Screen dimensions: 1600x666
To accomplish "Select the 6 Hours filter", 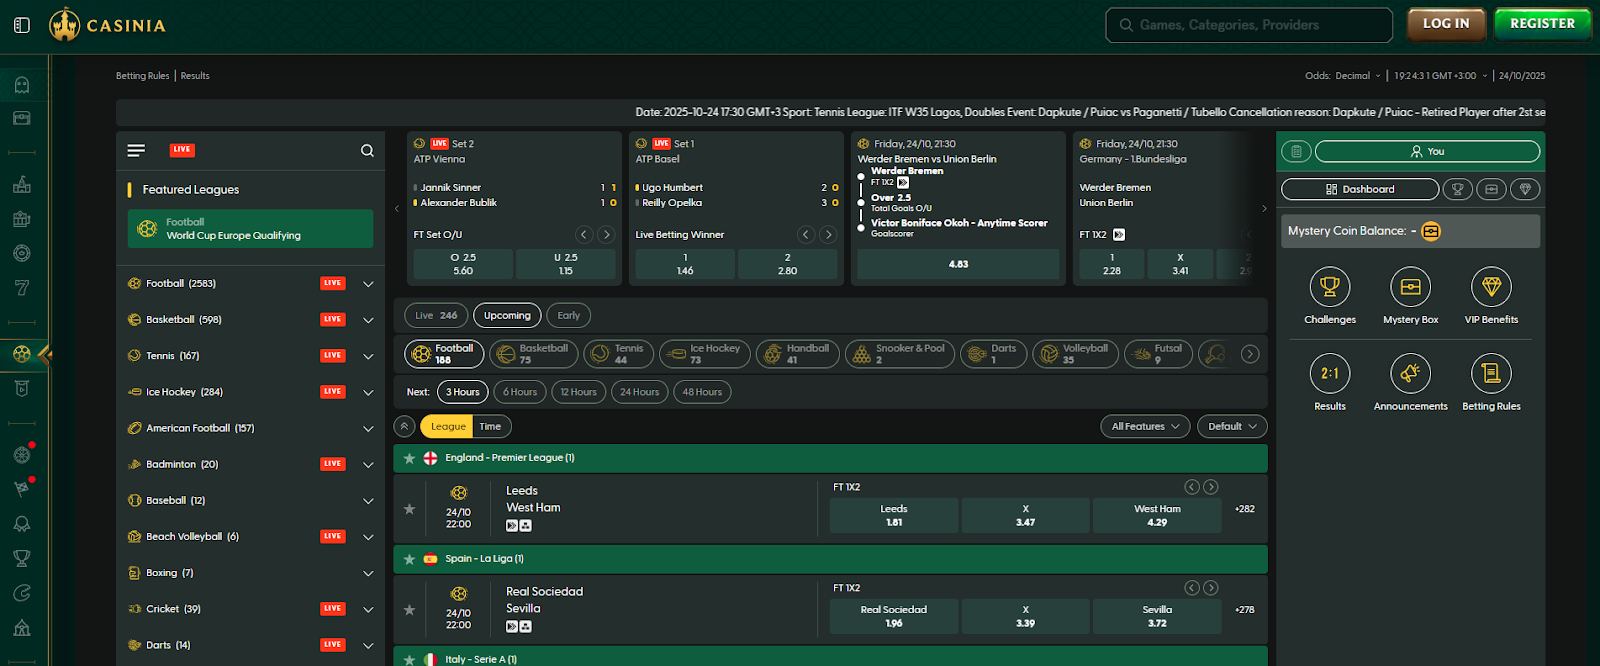I will click(x=520, y=392).
